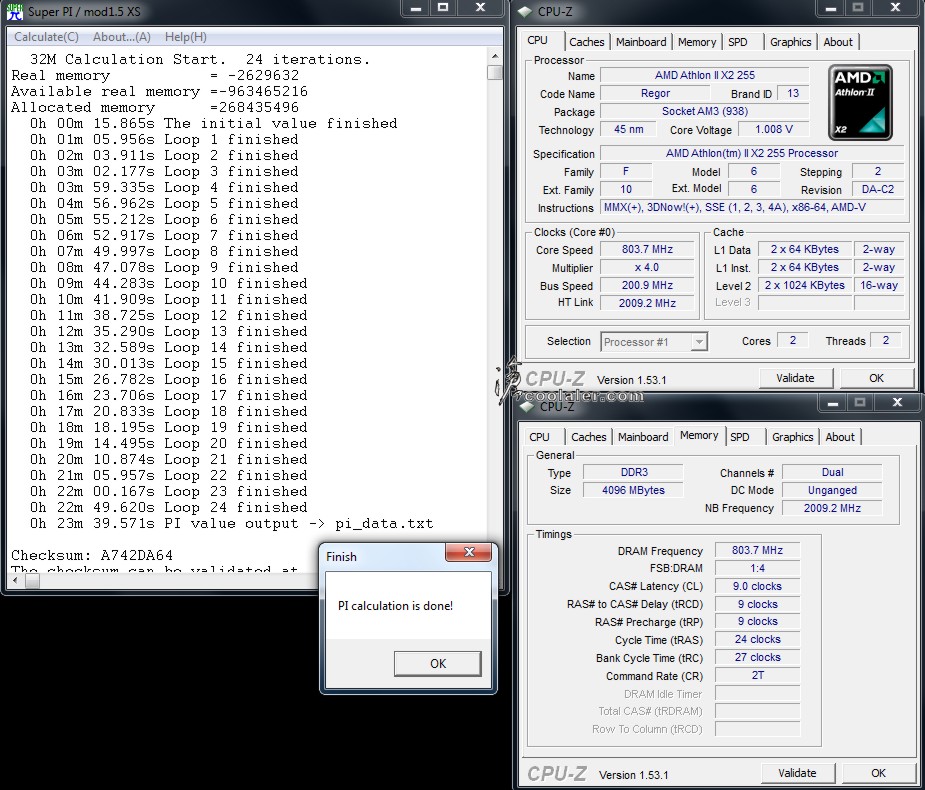This screenshot has width=925, height=790.
Task: Click the '1:4' FSB:DRAM value
Action: coord(757,568)
